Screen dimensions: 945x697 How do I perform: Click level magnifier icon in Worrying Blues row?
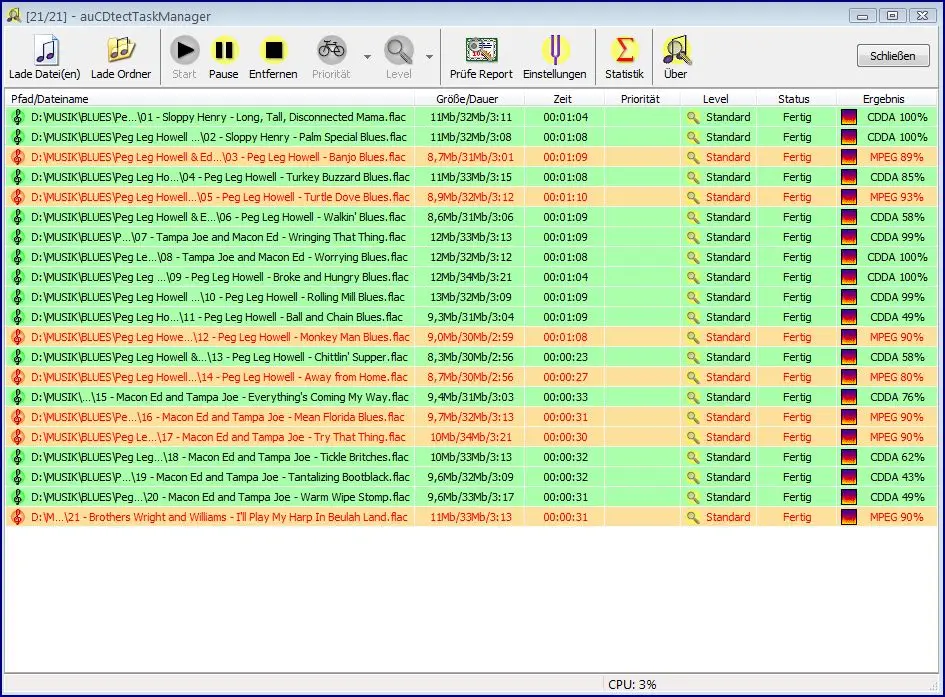tap(693, 257)
